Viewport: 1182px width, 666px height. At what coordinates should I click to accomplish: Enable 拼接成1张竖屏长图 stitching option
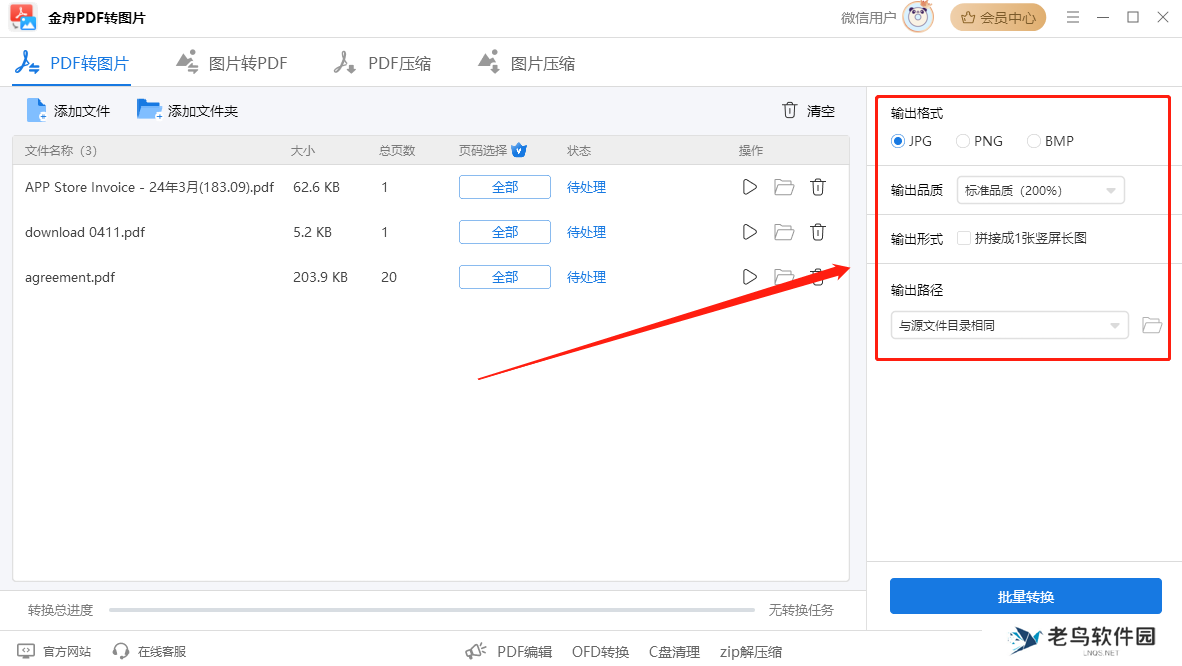(x=964, y=239)
